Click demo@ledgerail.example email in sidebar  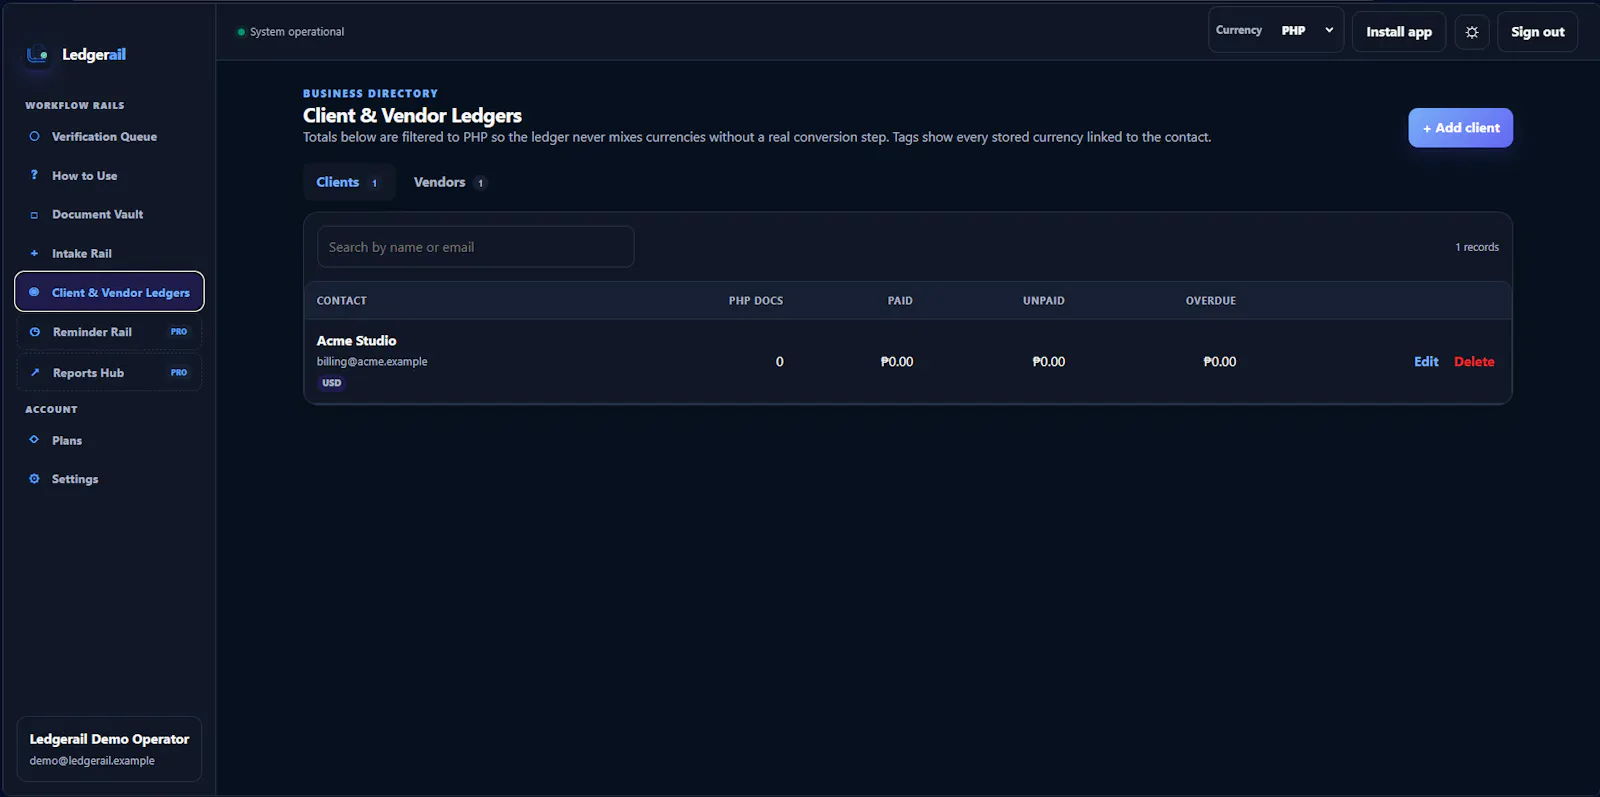tap(92, 761)
